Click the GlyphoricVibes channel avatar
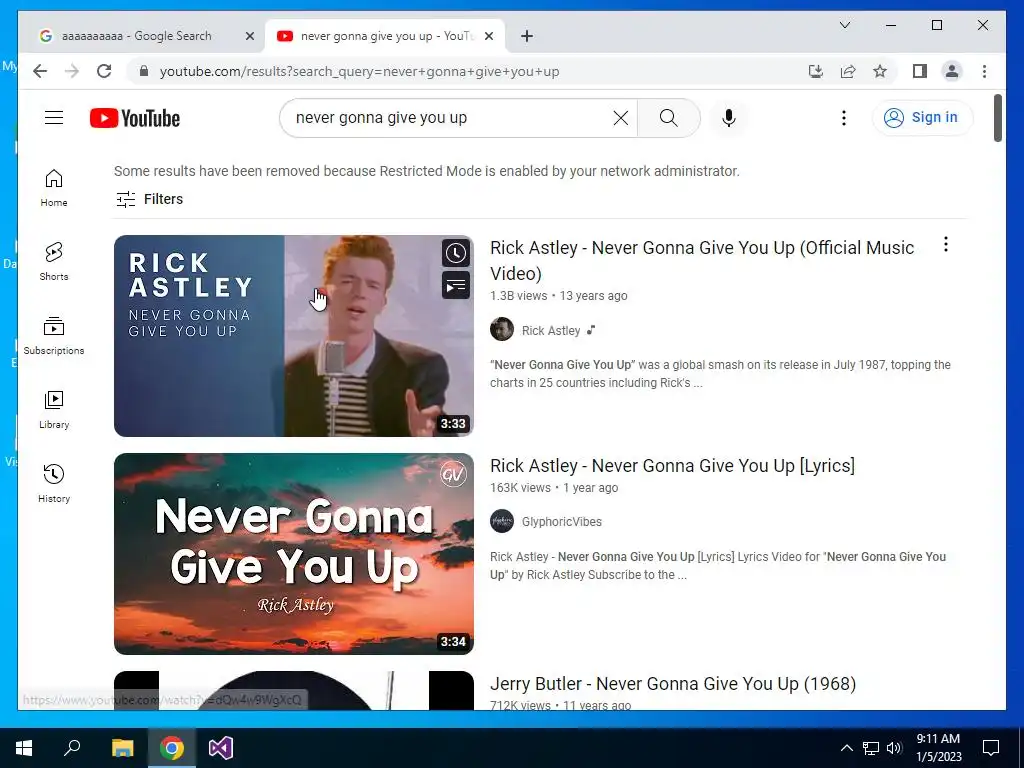 (502, 521)
